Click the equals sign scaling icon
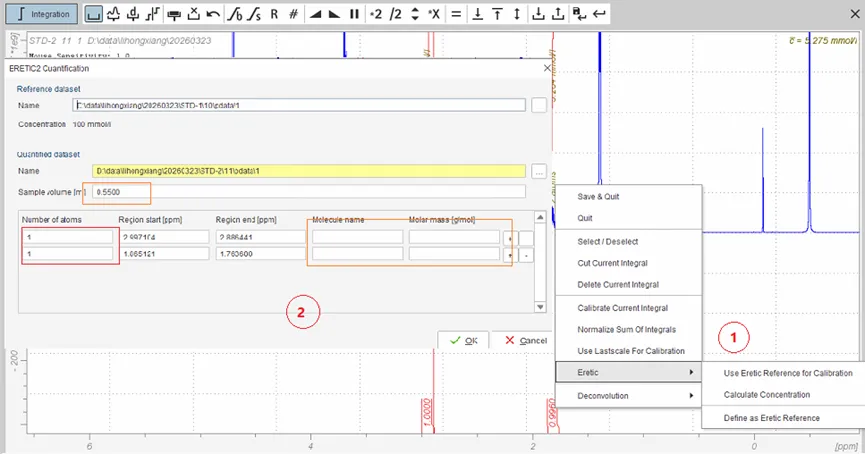Screen dimensions: 865x454 [x=456, y=14]
